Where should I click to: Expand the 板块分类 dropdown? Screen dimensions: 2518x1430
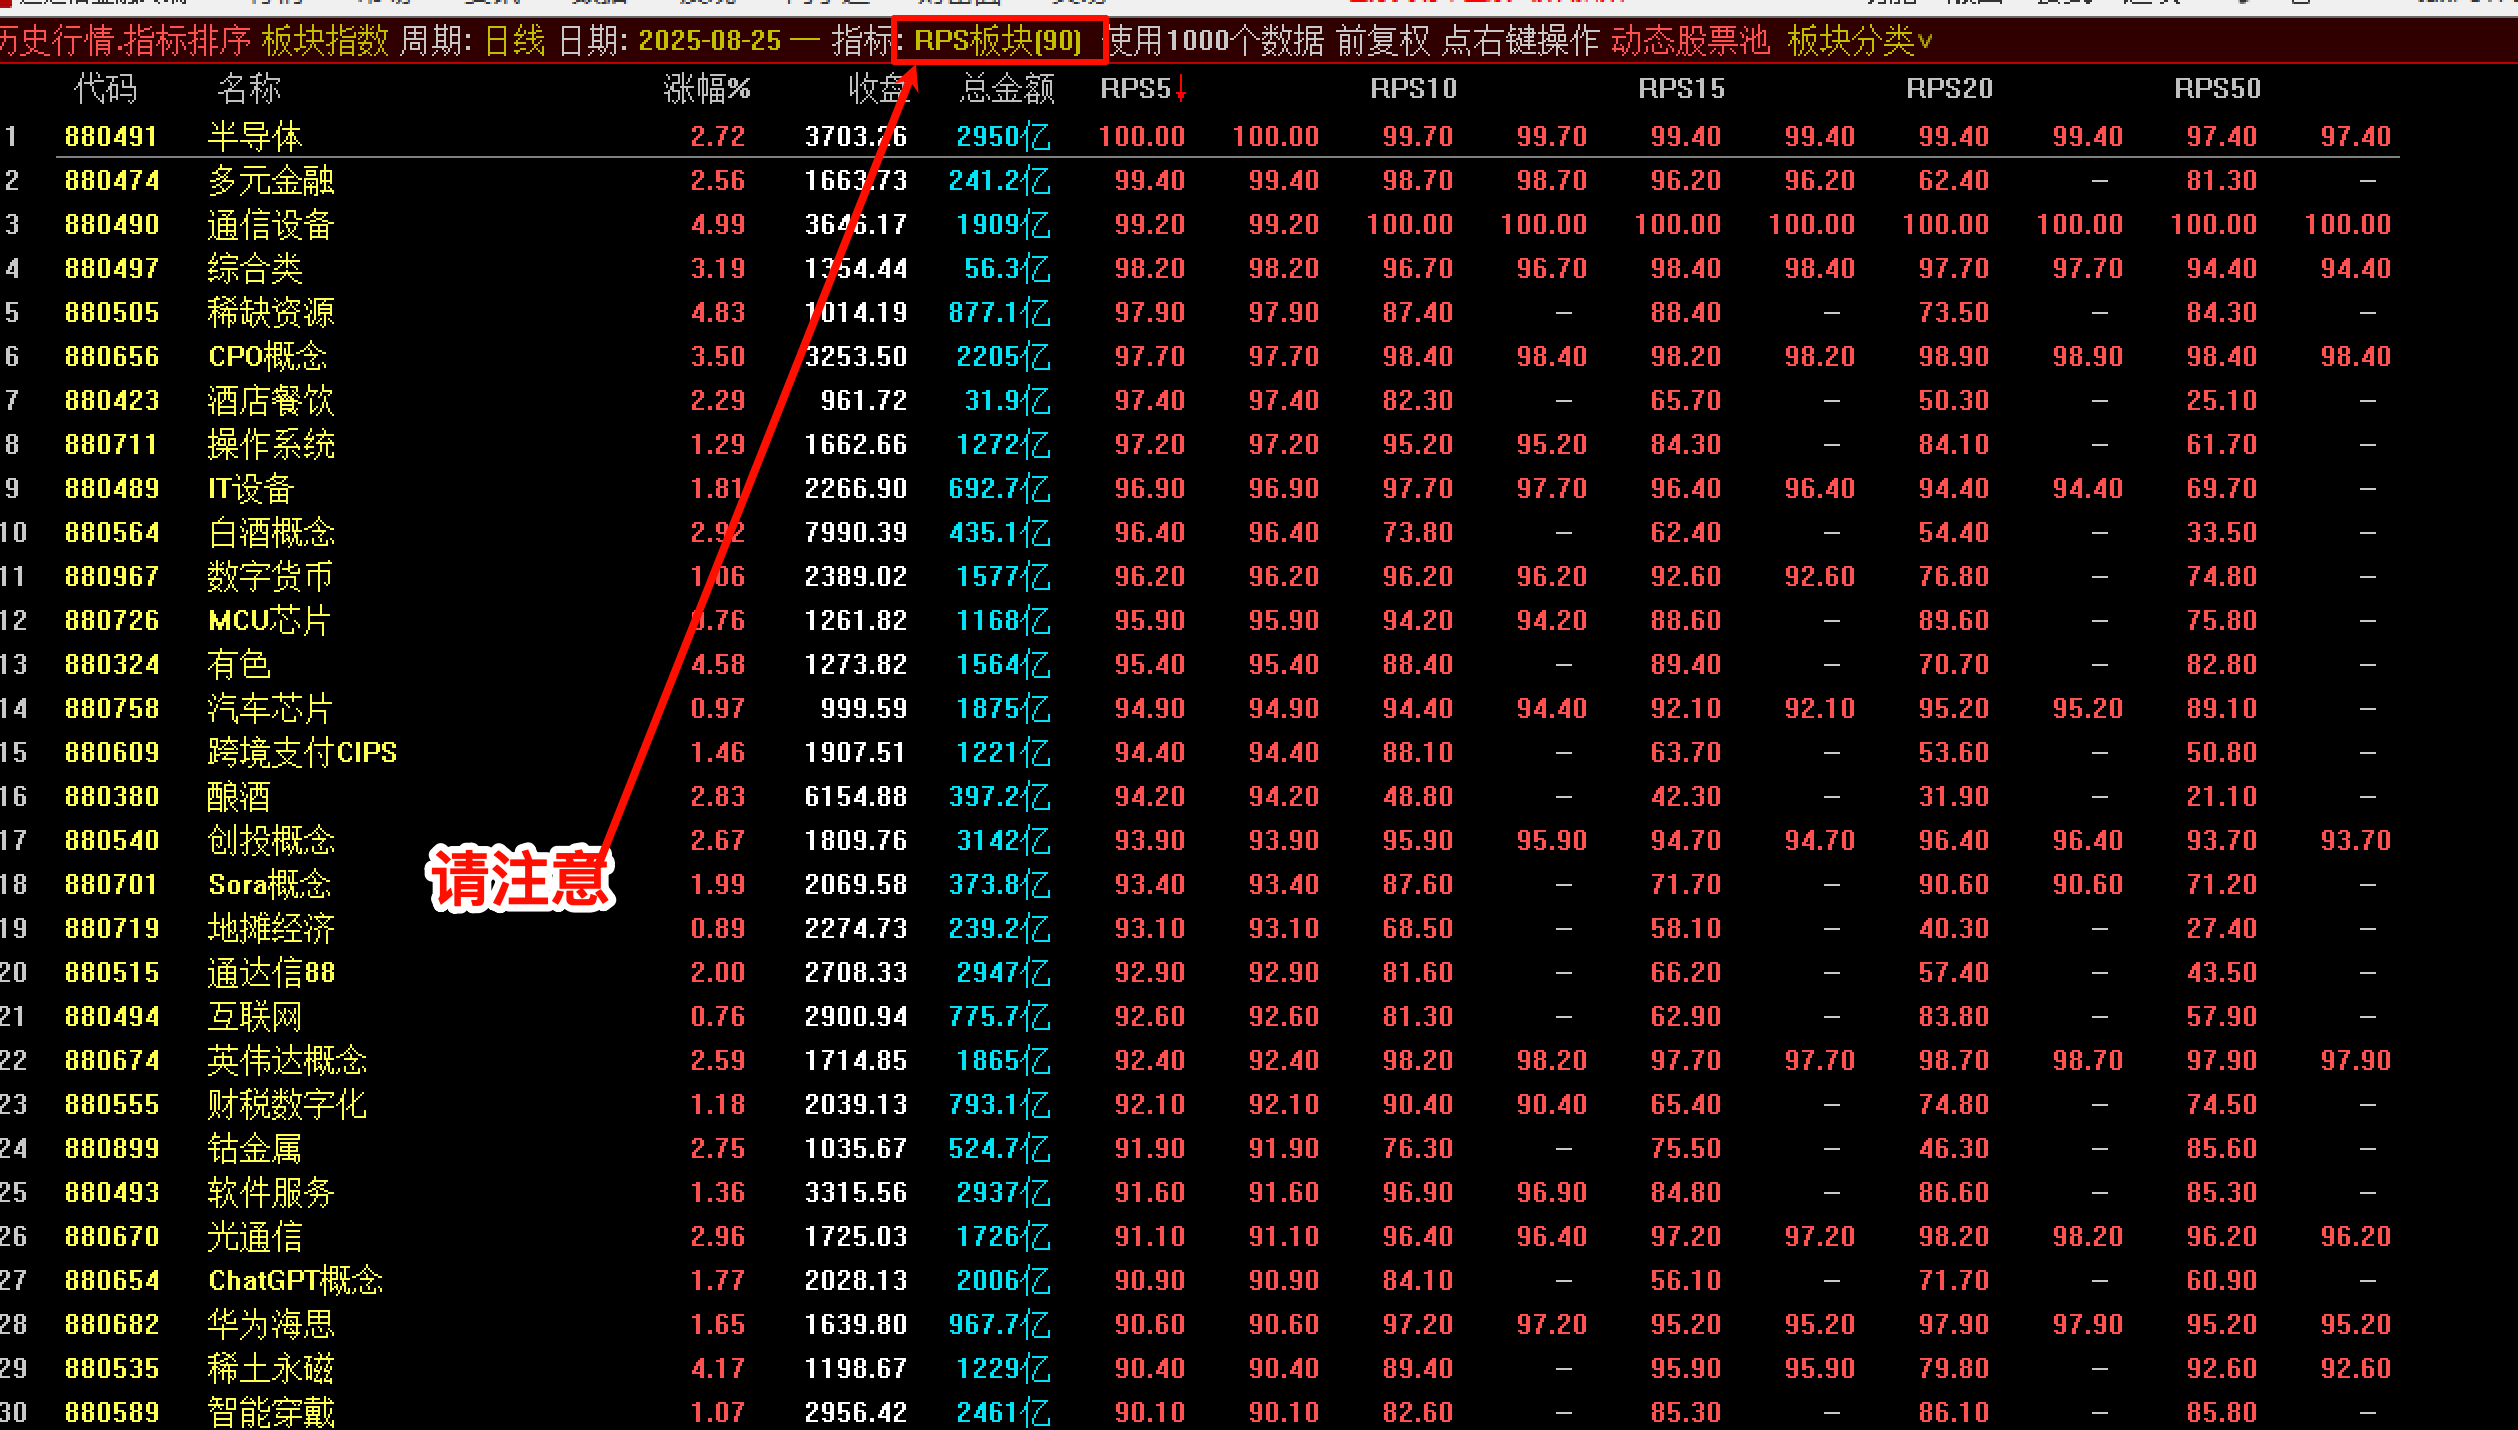pyautogui.click(x=1859, y=41)
